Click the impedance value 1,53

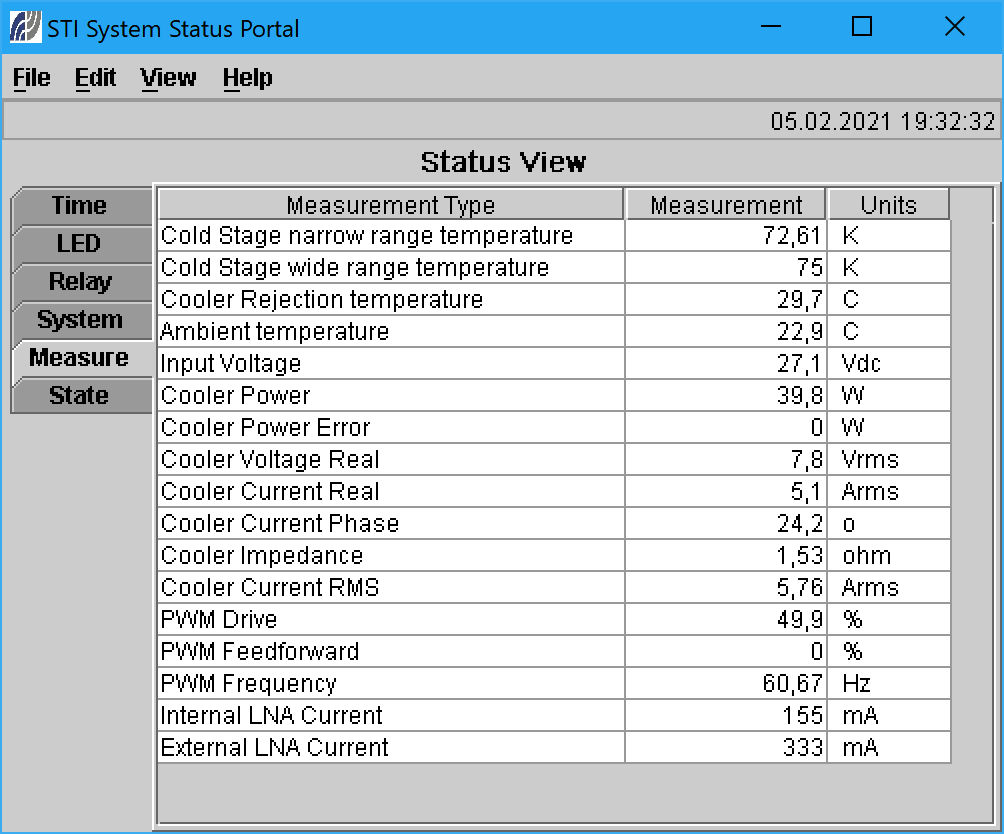[x=800, y=556]
